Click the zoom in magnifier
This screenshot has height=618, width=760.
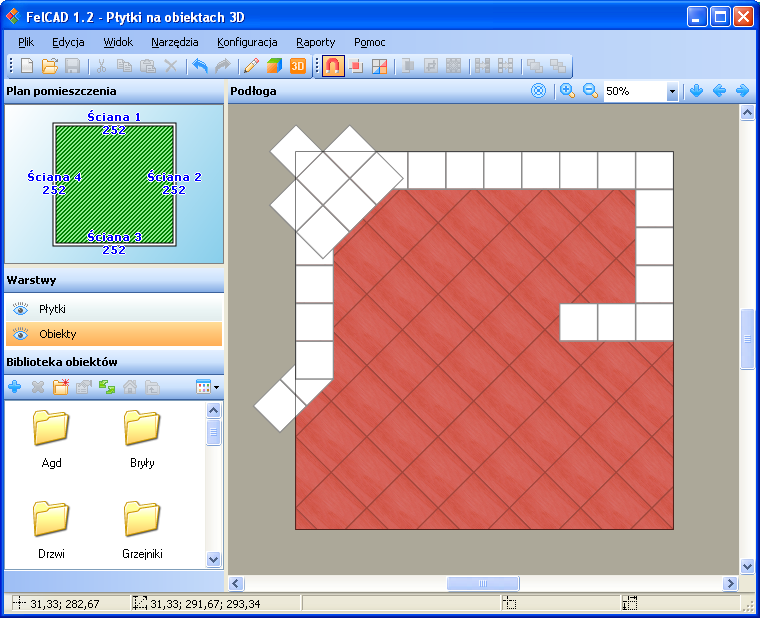(x=567, y=91)
